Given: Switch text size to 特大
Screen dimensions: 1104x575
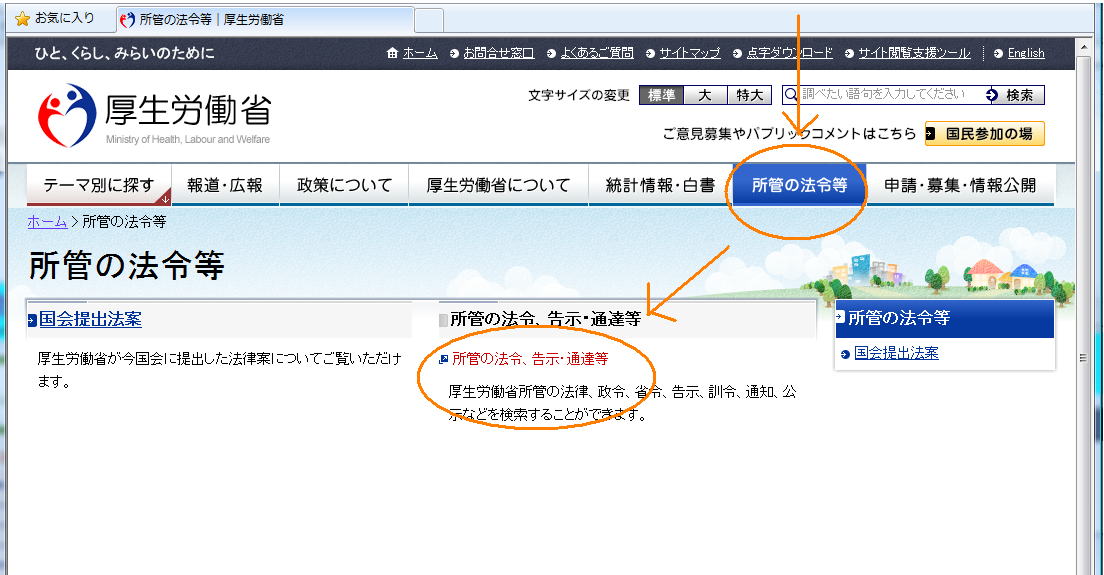Looking at the screenshot, I should [x=749, y=95].
